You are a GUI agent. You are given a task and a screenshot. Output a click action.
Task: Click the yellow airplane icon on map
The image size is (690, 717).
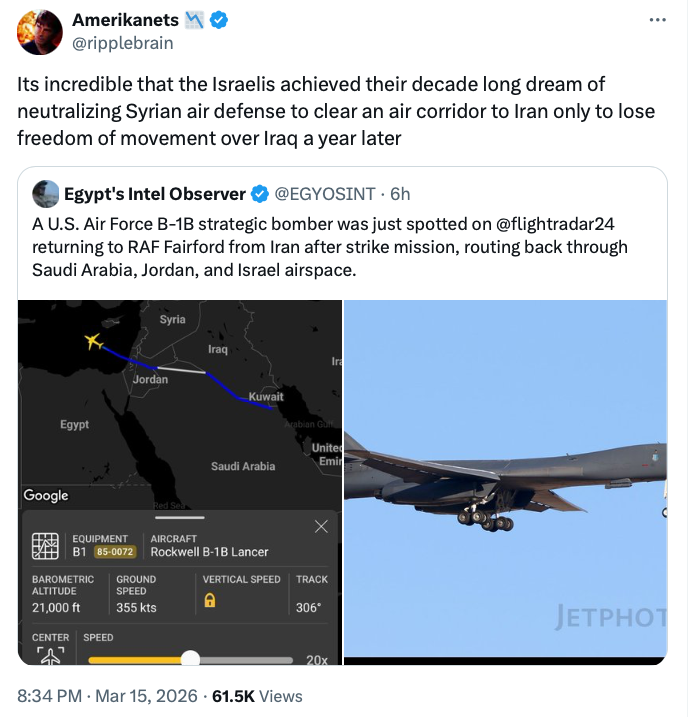point(94,342)
